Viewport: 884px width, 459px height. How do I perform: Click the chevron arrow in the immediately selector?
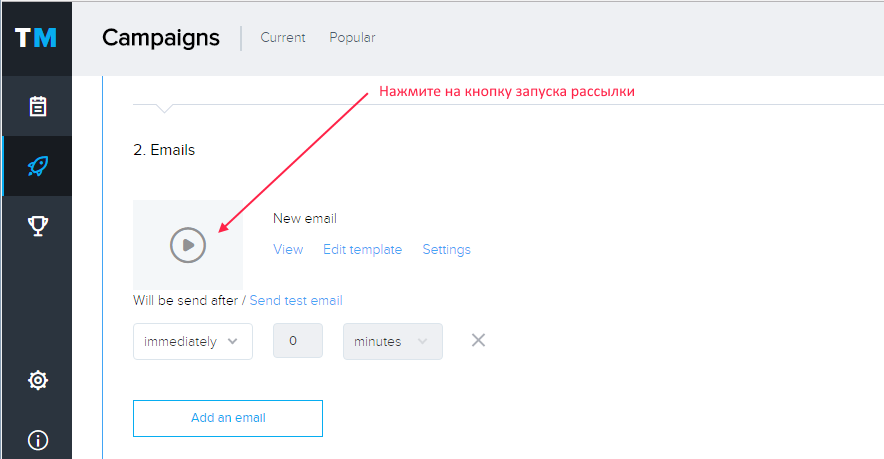pyautogui.click(x=232, y=341)
